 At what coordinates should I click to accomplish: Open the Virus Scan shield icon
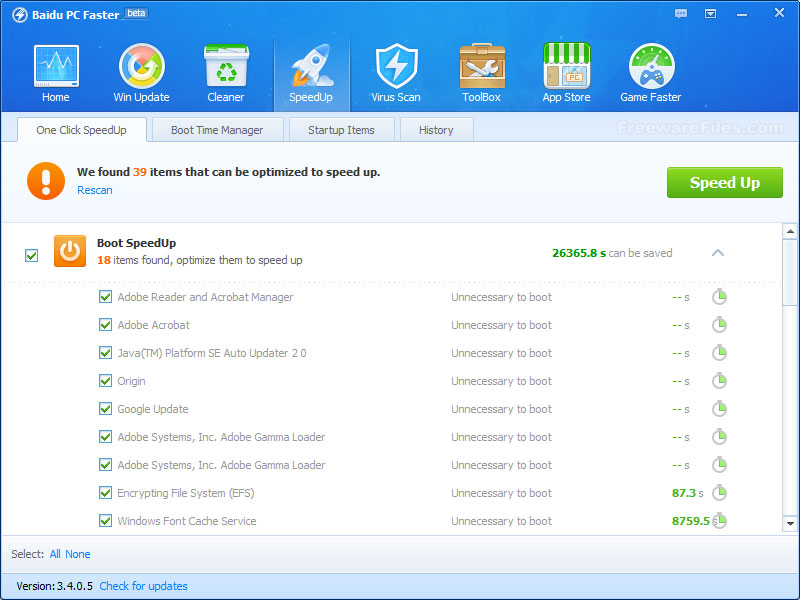(x=396, y=66)
